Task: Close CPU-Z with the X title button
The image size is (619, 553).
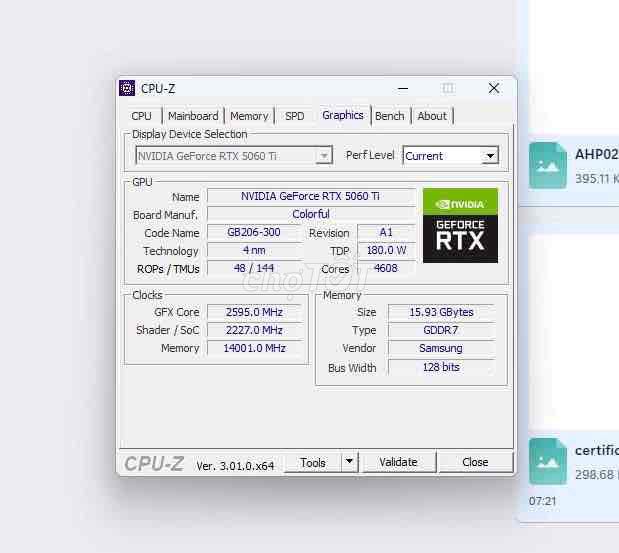Action: point(494,88)
